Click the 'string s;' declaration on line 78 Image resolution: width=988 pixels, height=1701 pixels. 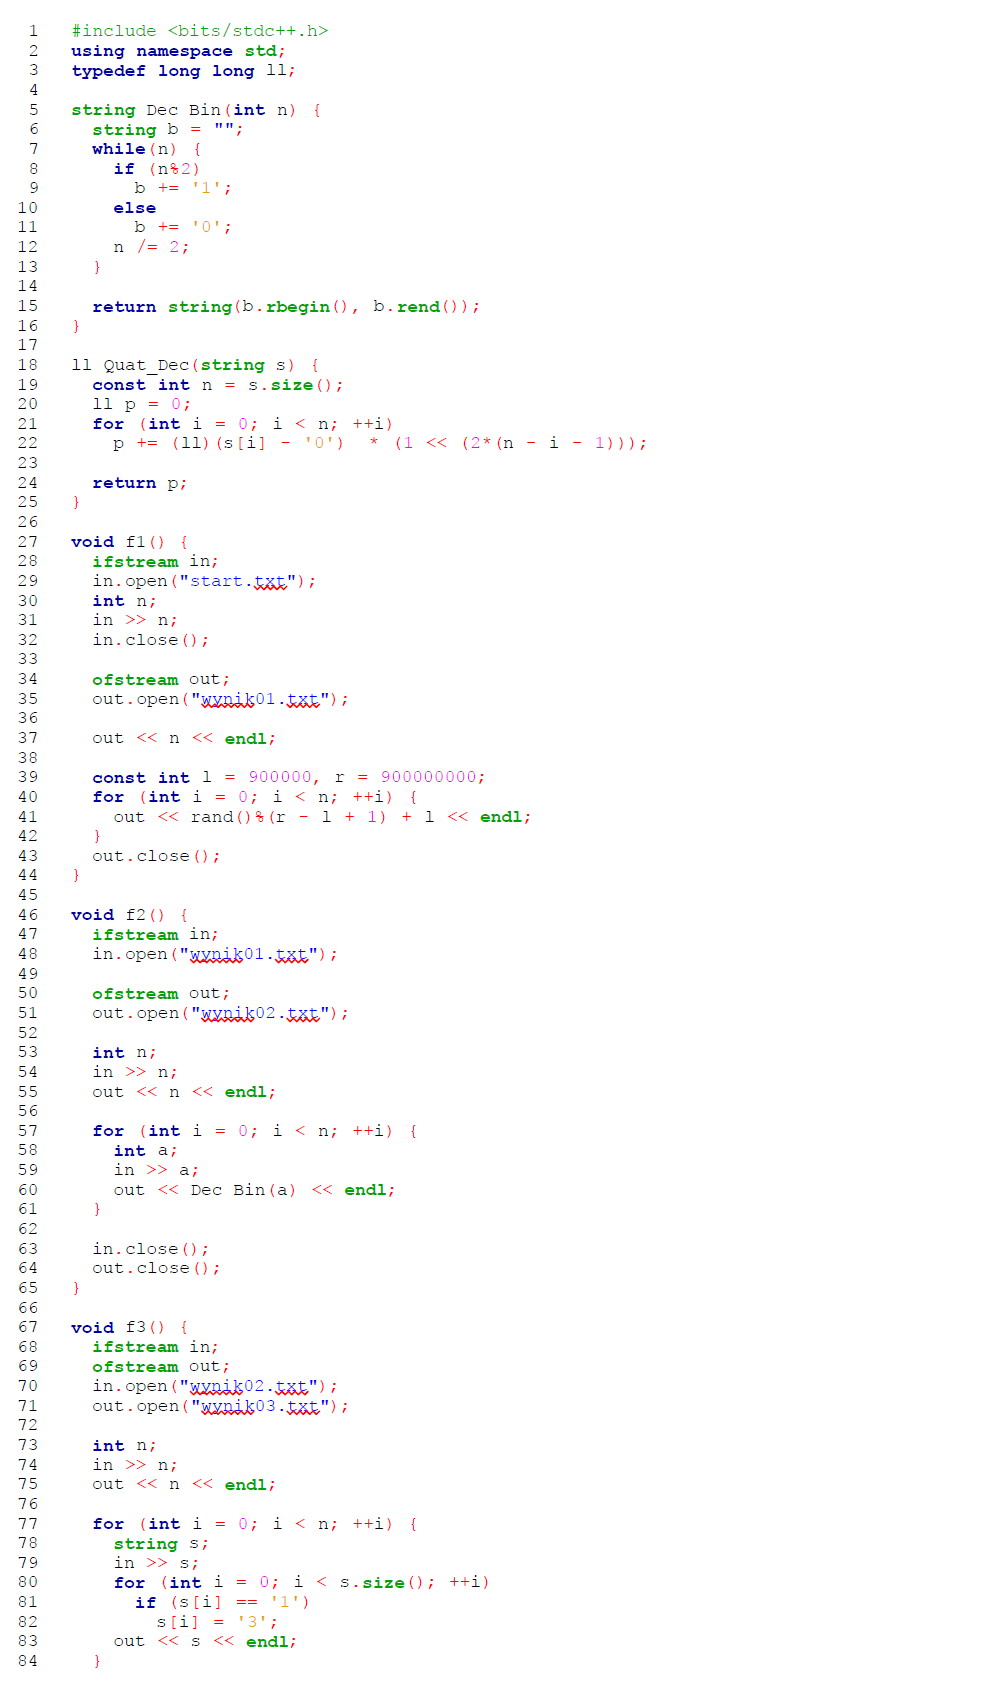162,1543
